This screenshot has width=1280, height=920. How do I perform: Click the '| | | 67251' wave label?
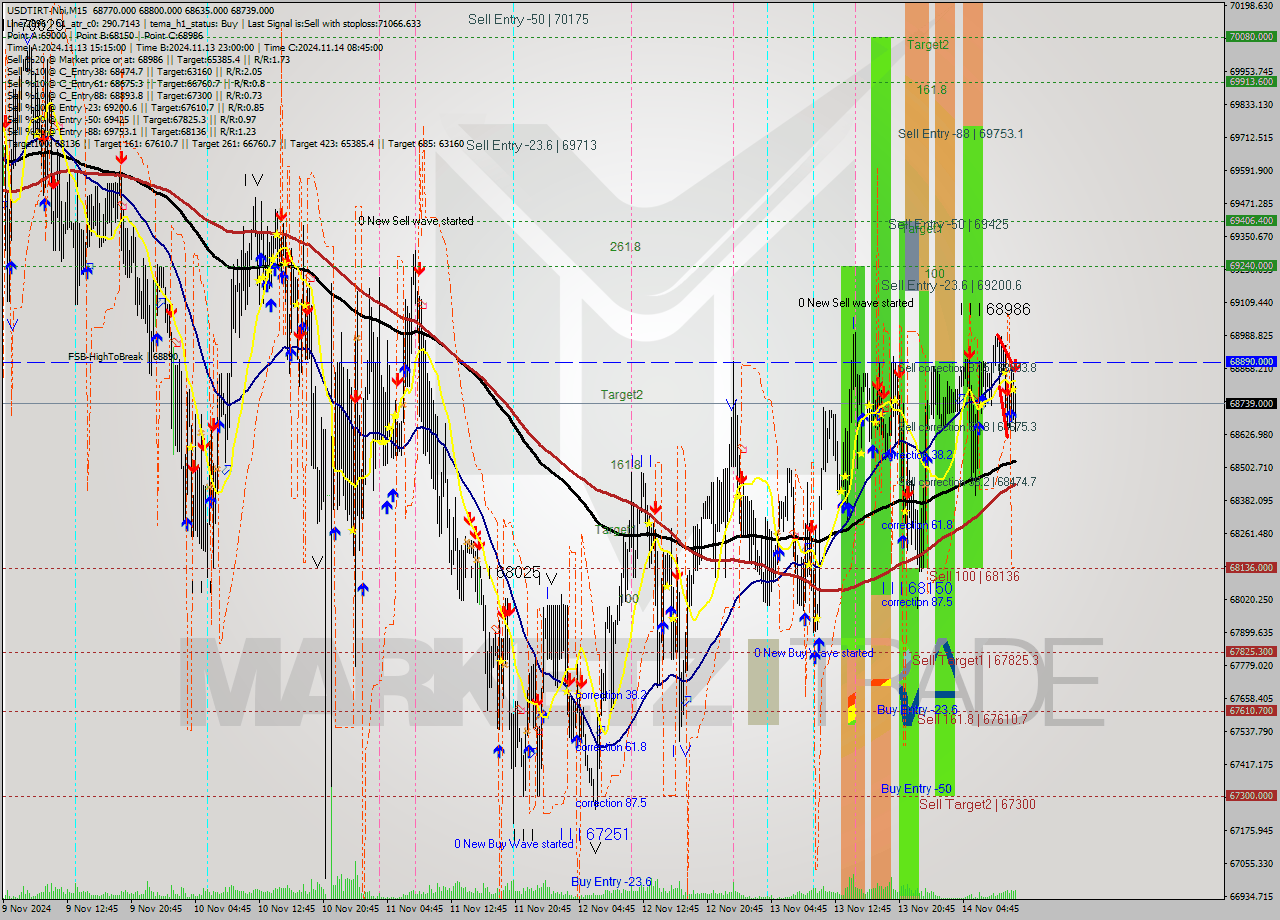[x=594, y=833]
